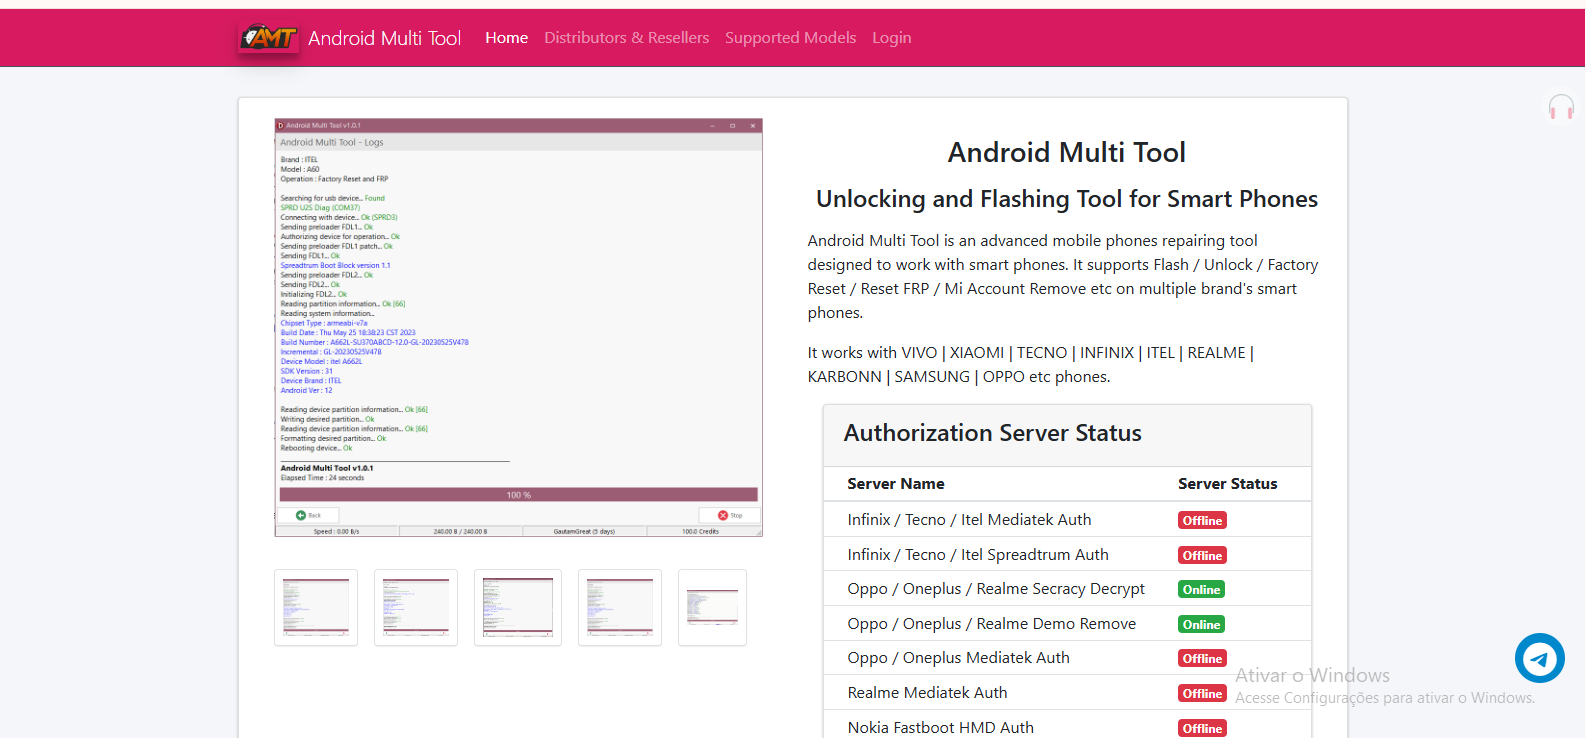Screen dimensions: 1586x738
Task: Click the "Authorization Server Status" header
Action: pos(993,433)
